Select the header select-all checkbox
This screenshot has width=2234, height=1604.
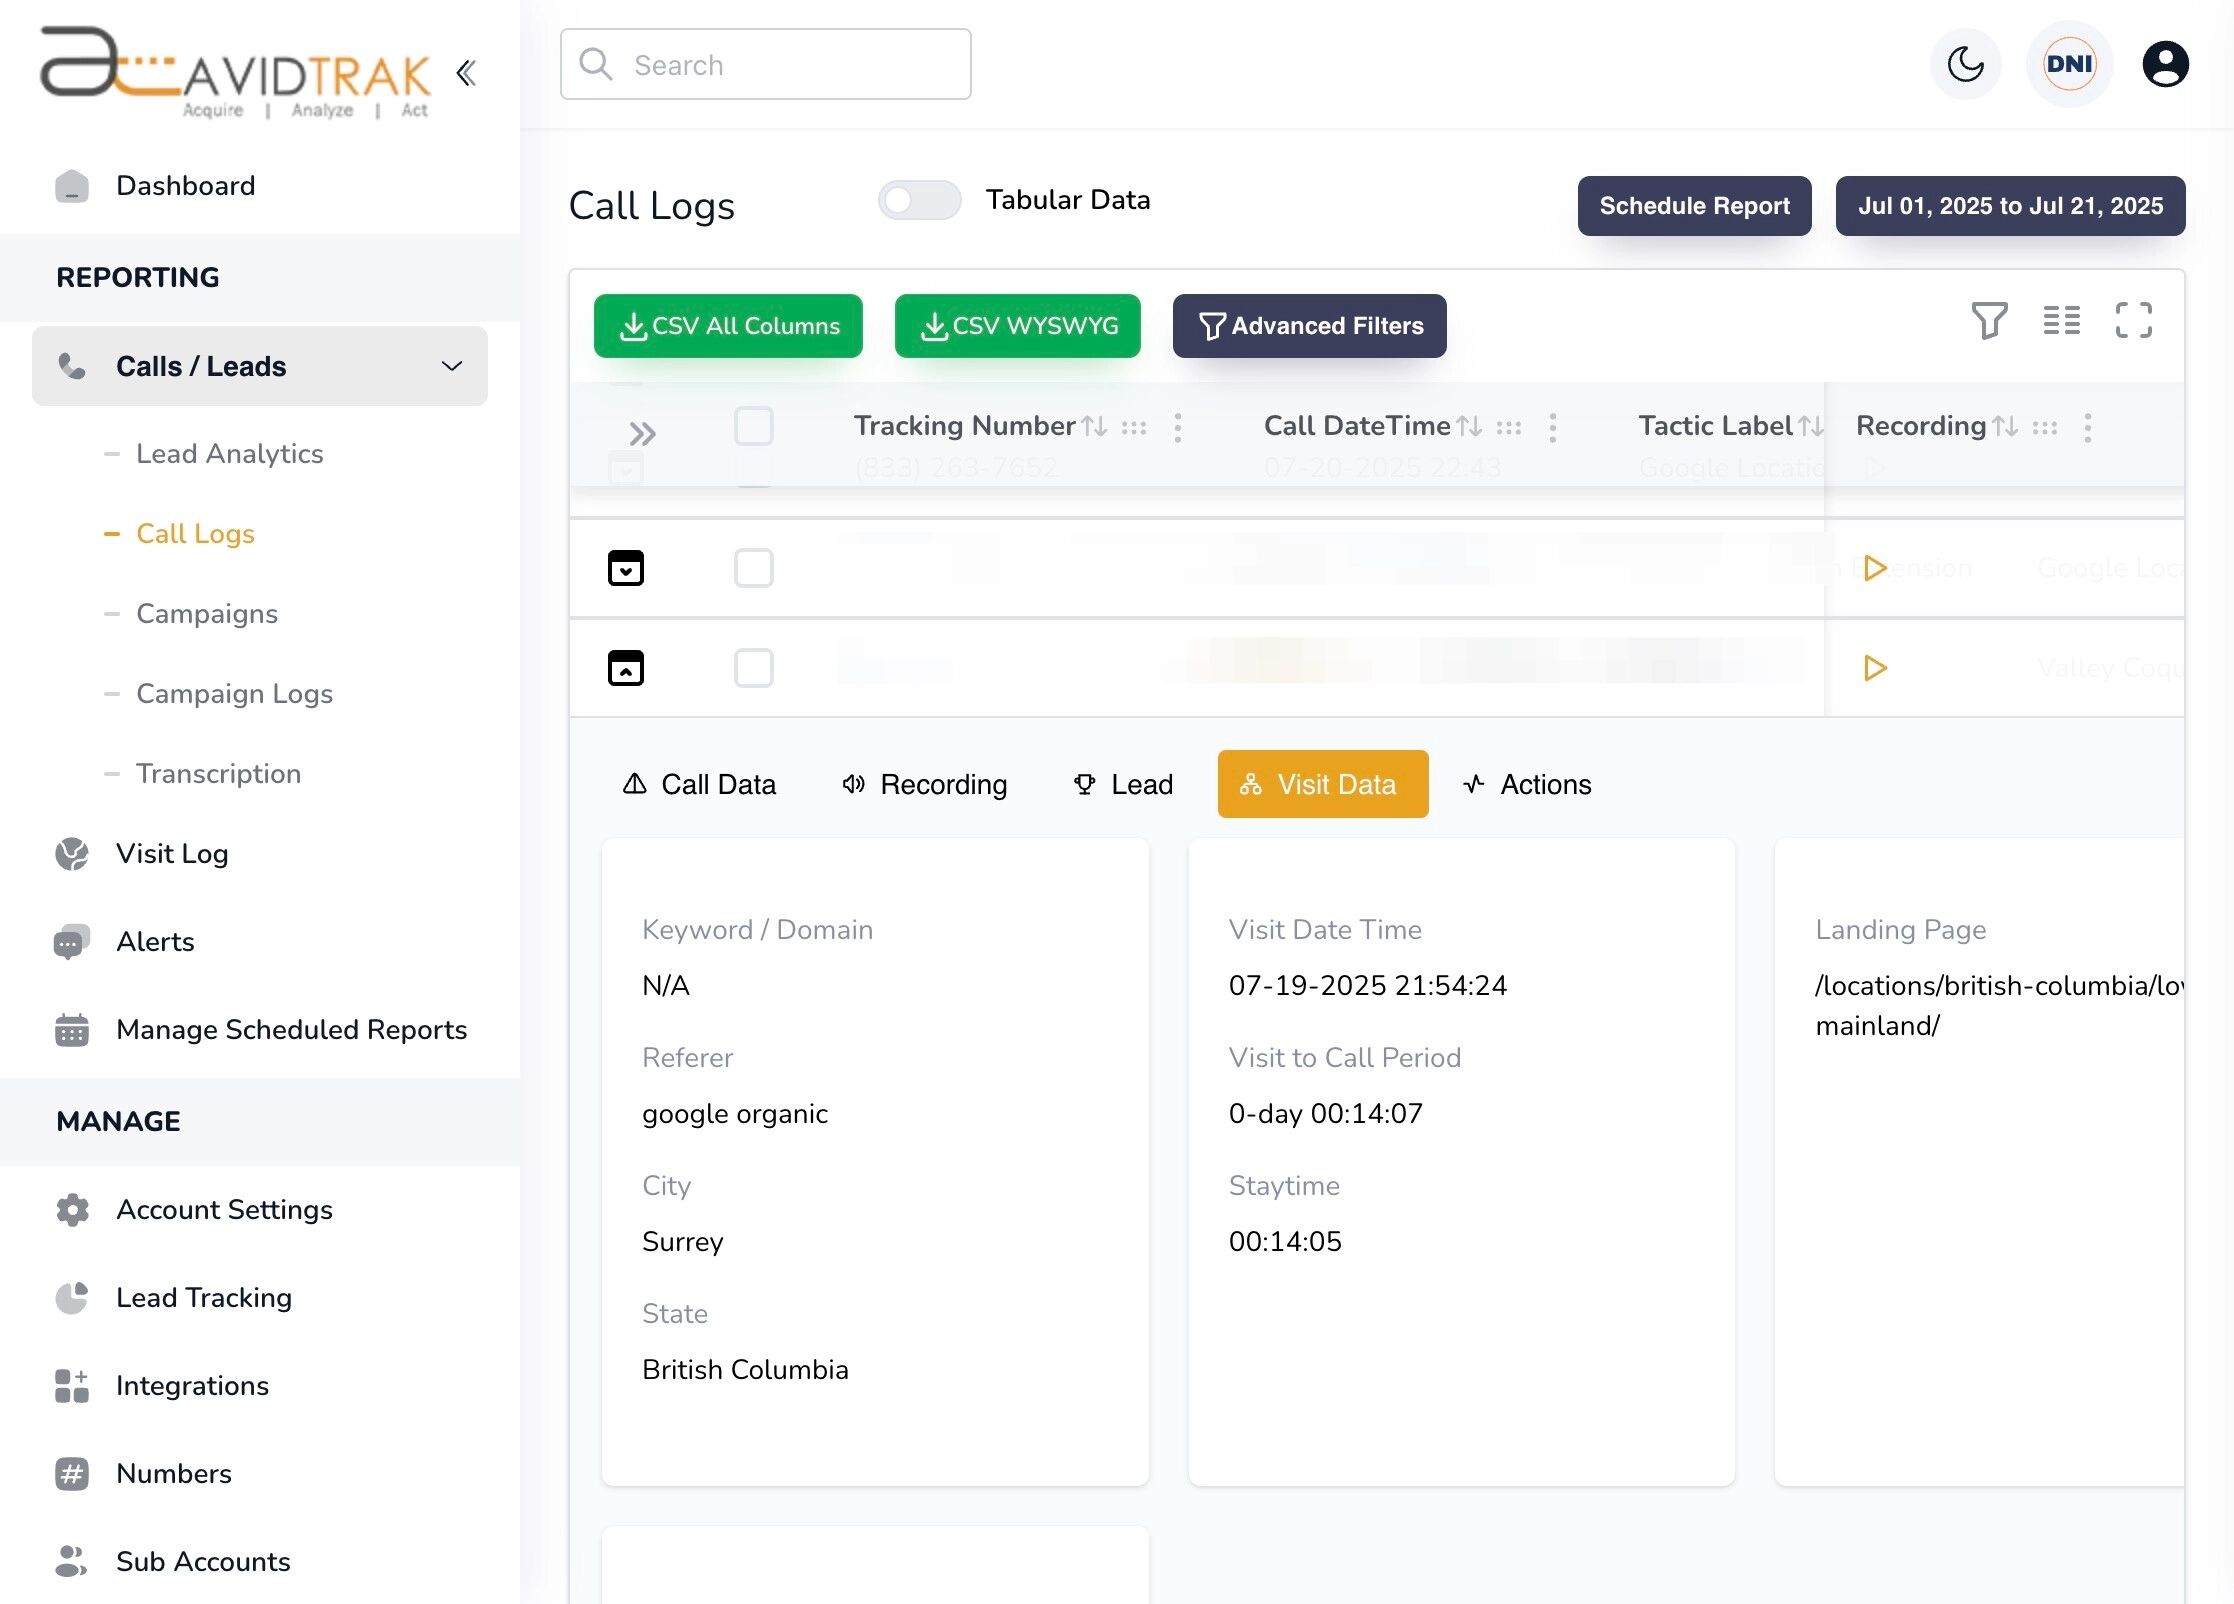pyautogui.click(x=754, y=426)
